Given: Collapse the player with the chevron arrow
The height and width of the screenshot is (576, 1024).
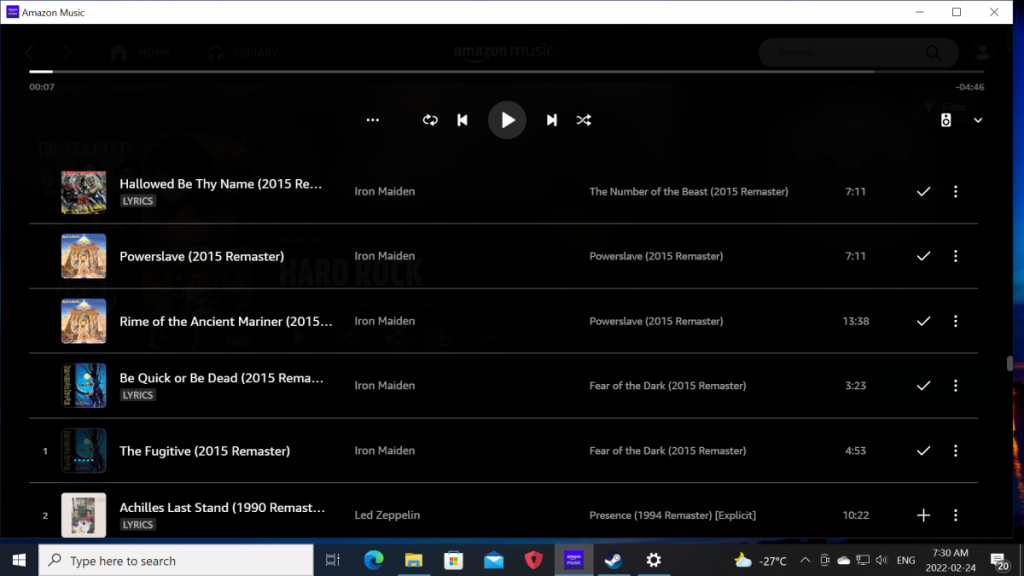Looking at the screenshot, I should click(978, 120).
